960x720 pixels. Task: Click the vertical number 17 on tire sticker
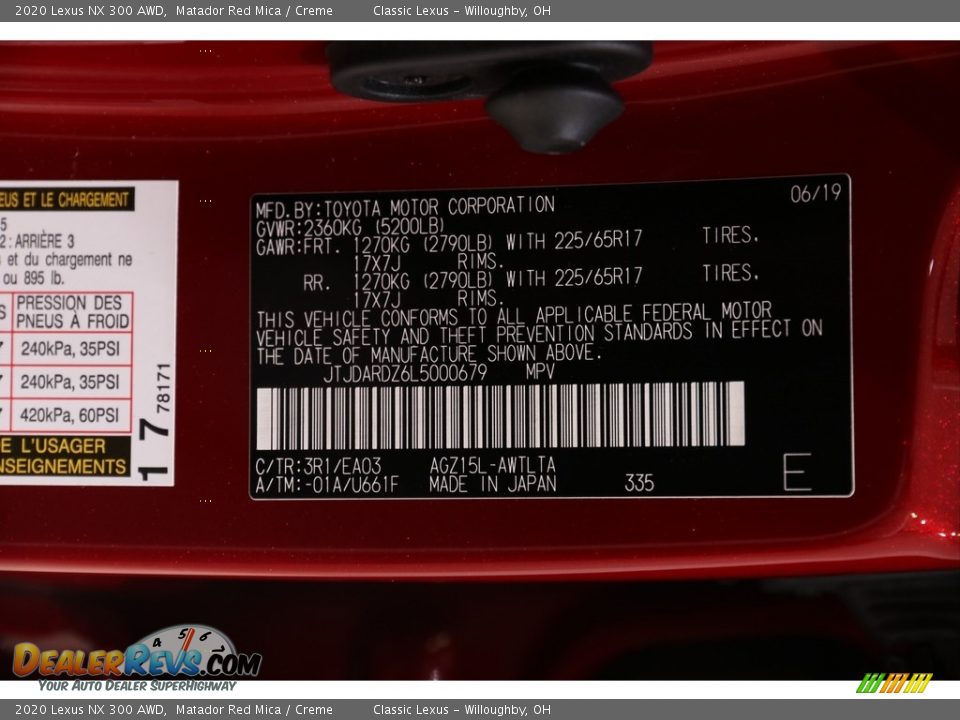point(154,446)
